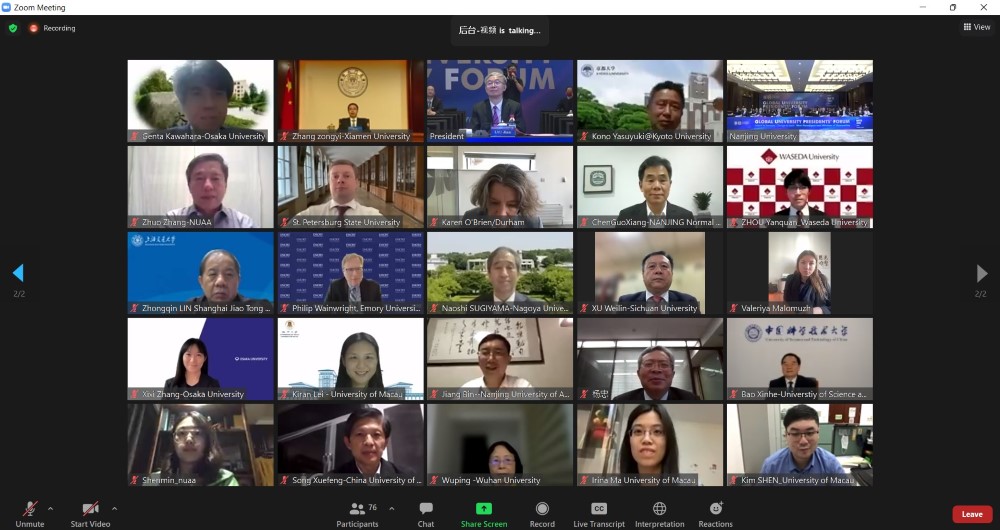This screenshot has width=1000, height=530.
Task: Expand the arrow next to Participants
Action: [x=391, y=508]
